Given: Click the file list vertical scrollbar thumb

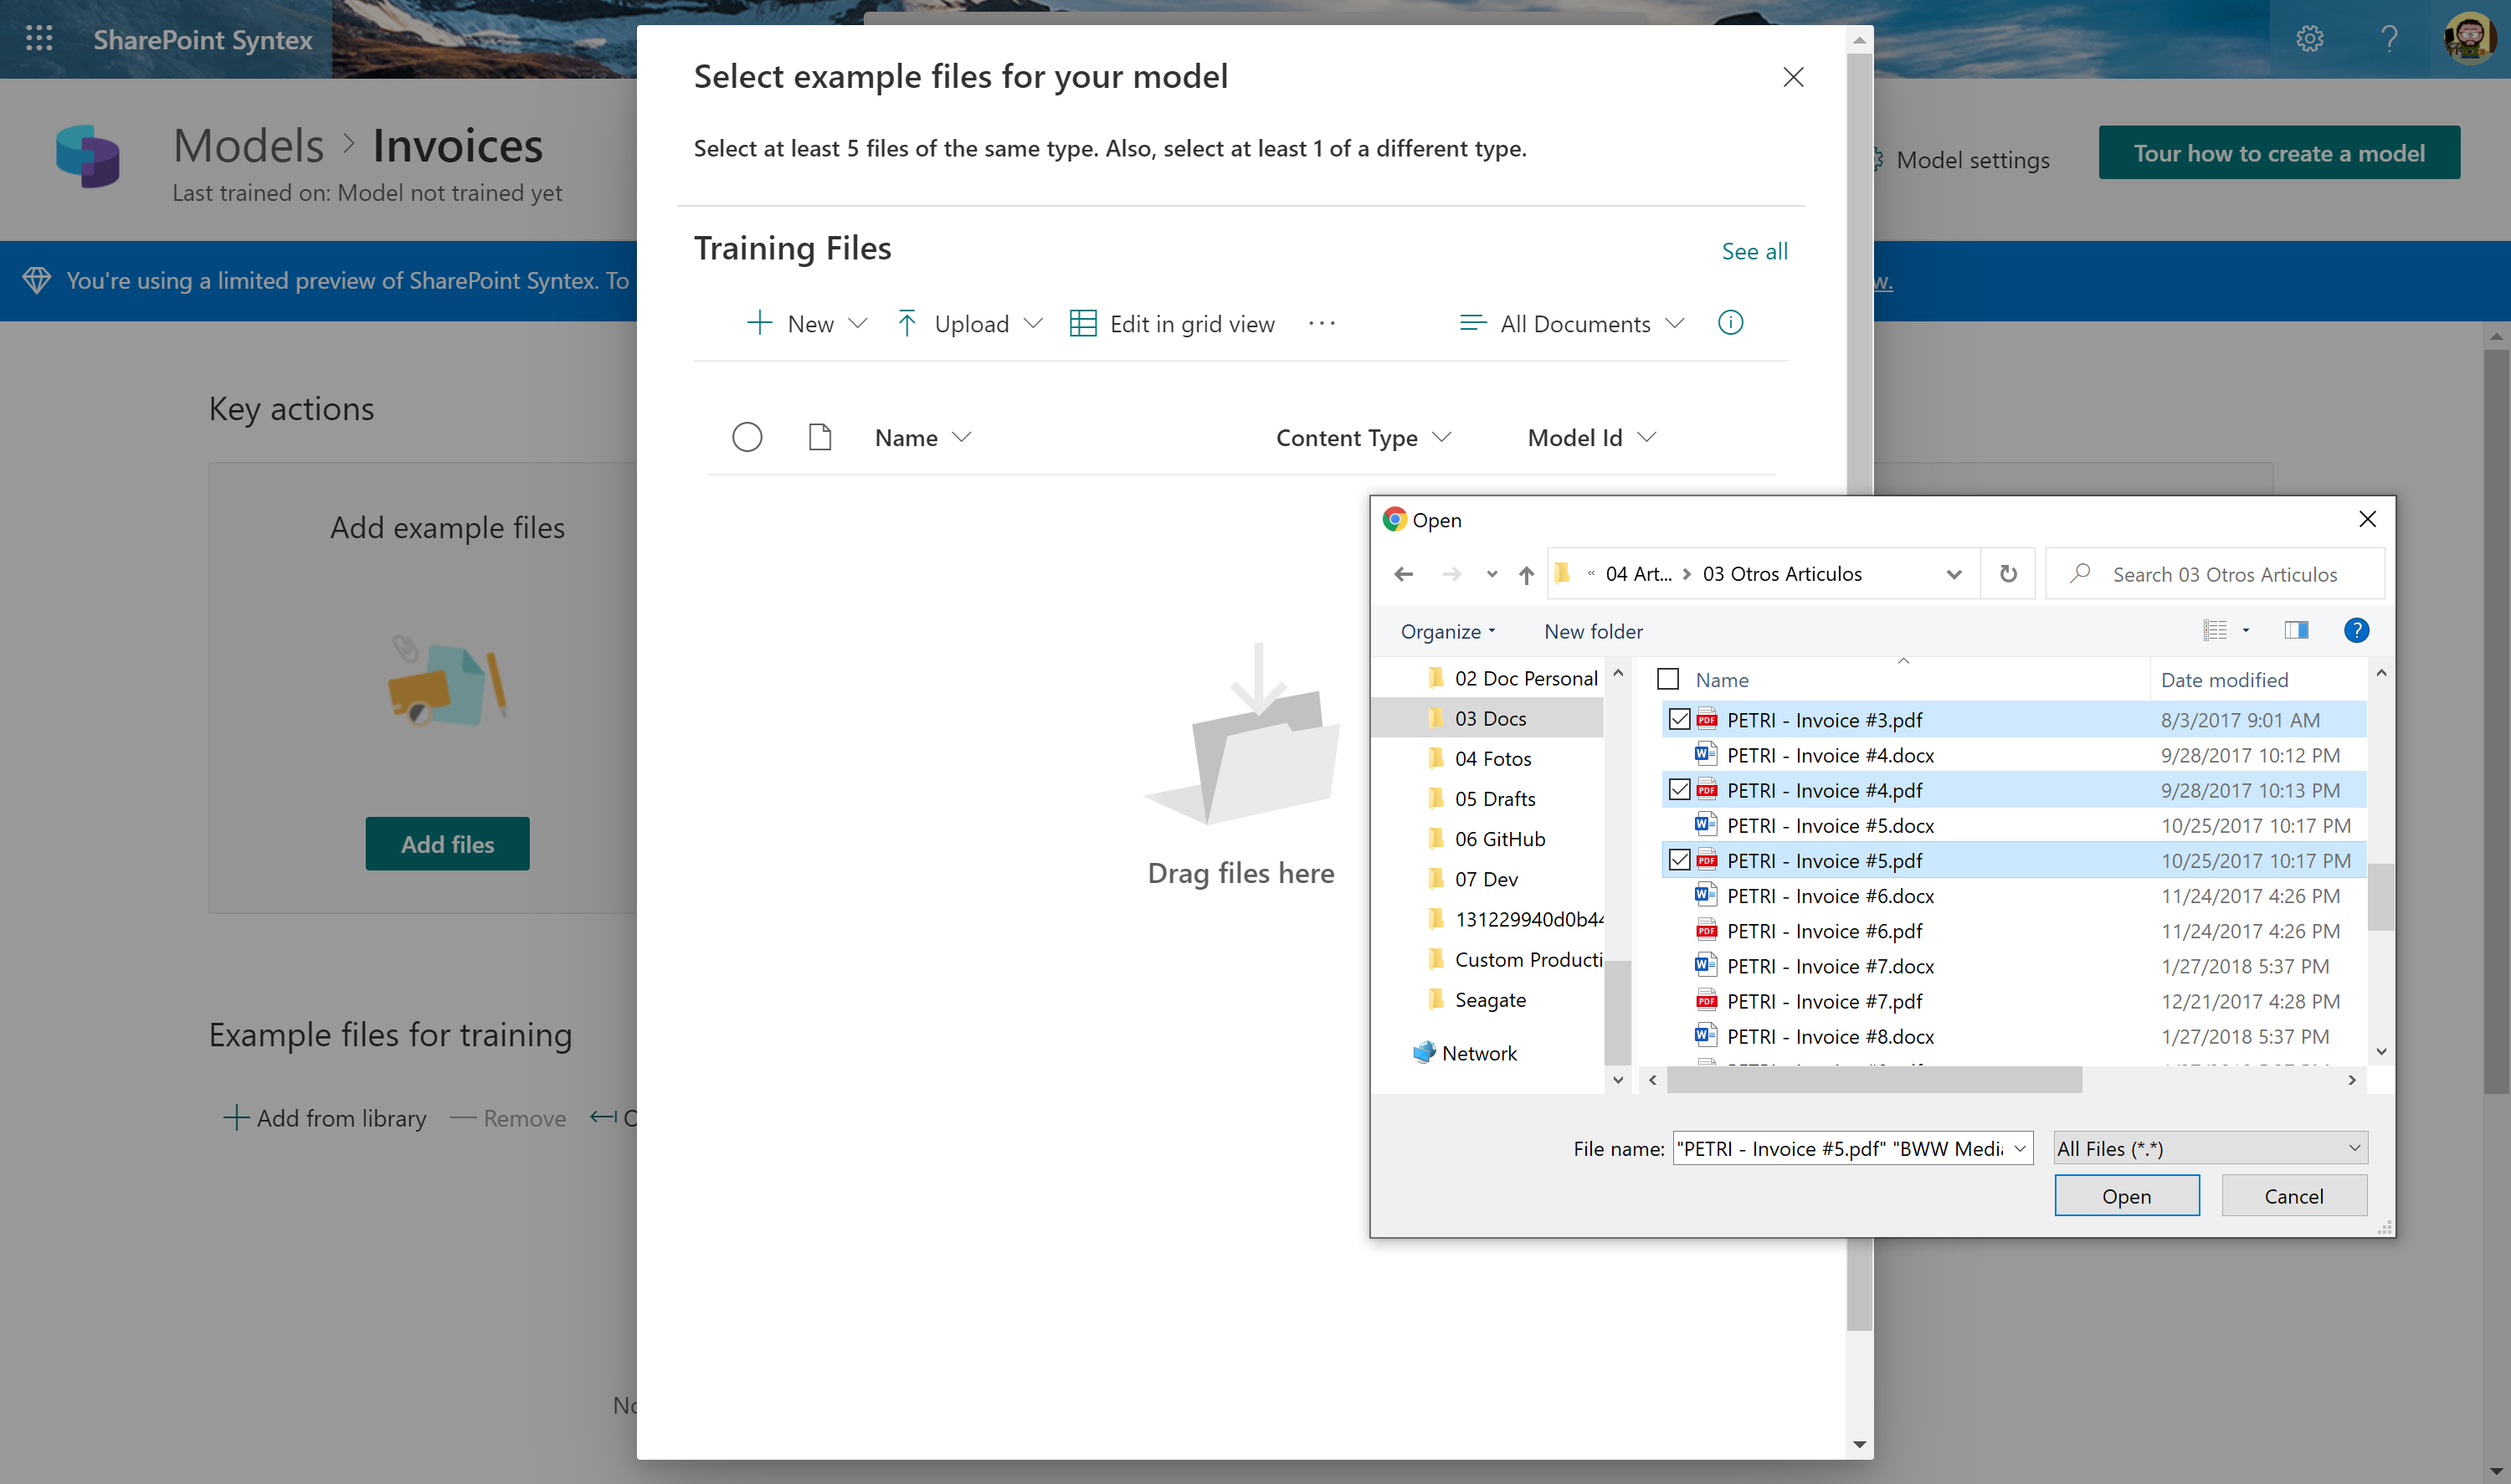Looking at the screenshot, I should point(2380,897).
